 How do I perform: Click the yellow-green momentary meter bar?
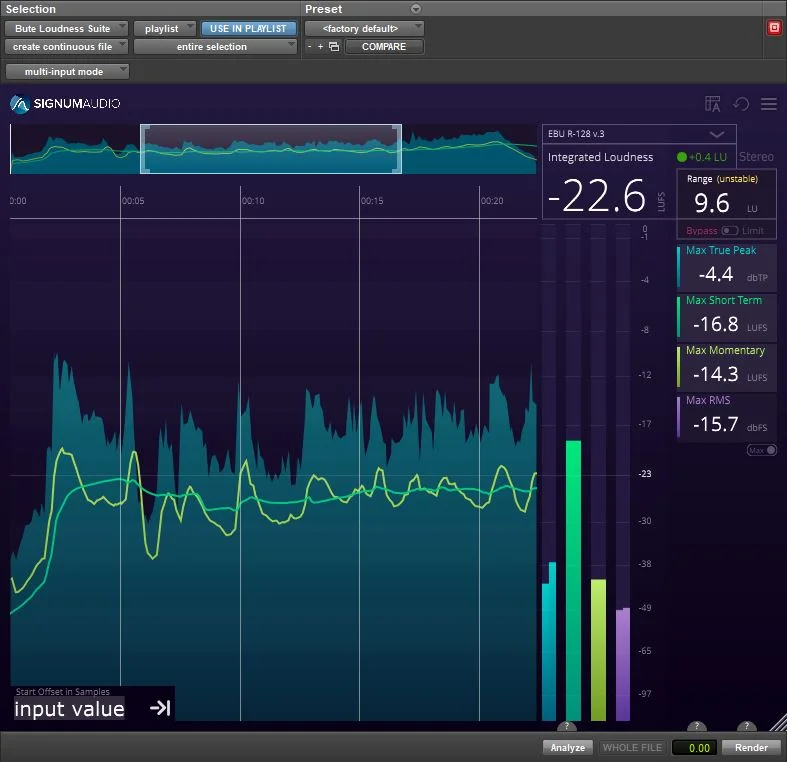point(598,650)
